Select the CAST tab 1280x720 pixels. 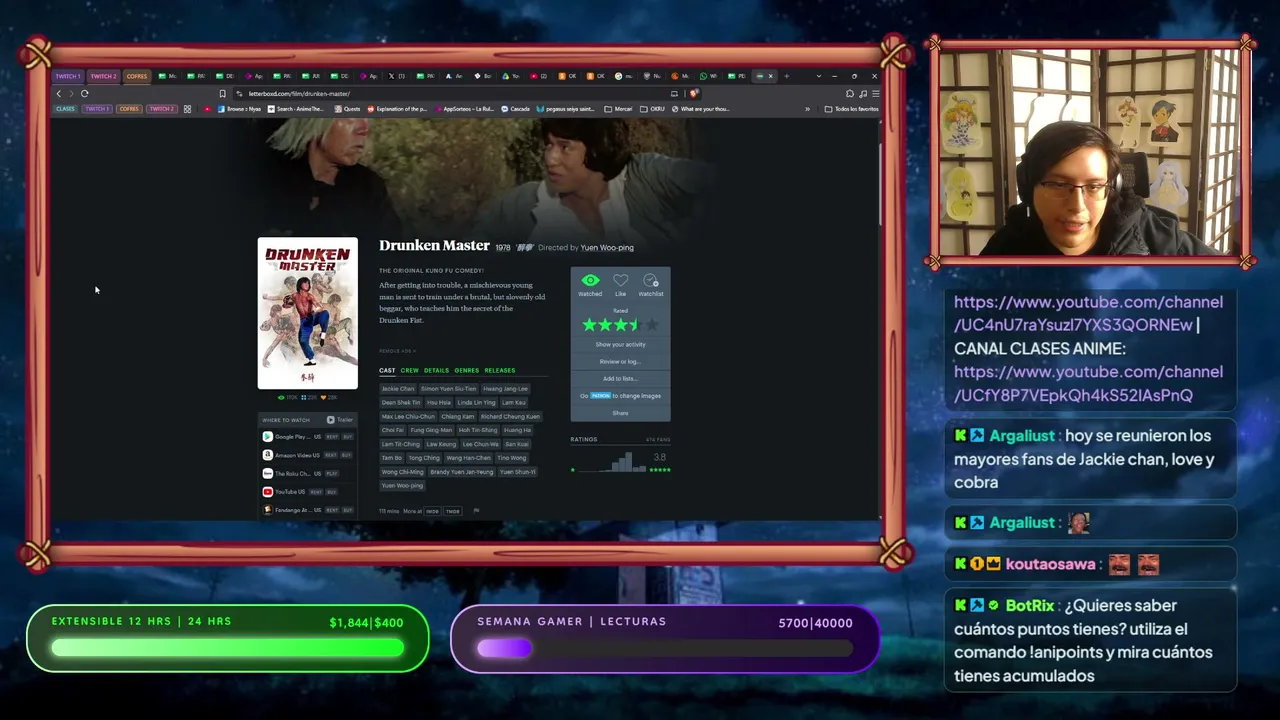pyautogui.click(x=387, y=371)
